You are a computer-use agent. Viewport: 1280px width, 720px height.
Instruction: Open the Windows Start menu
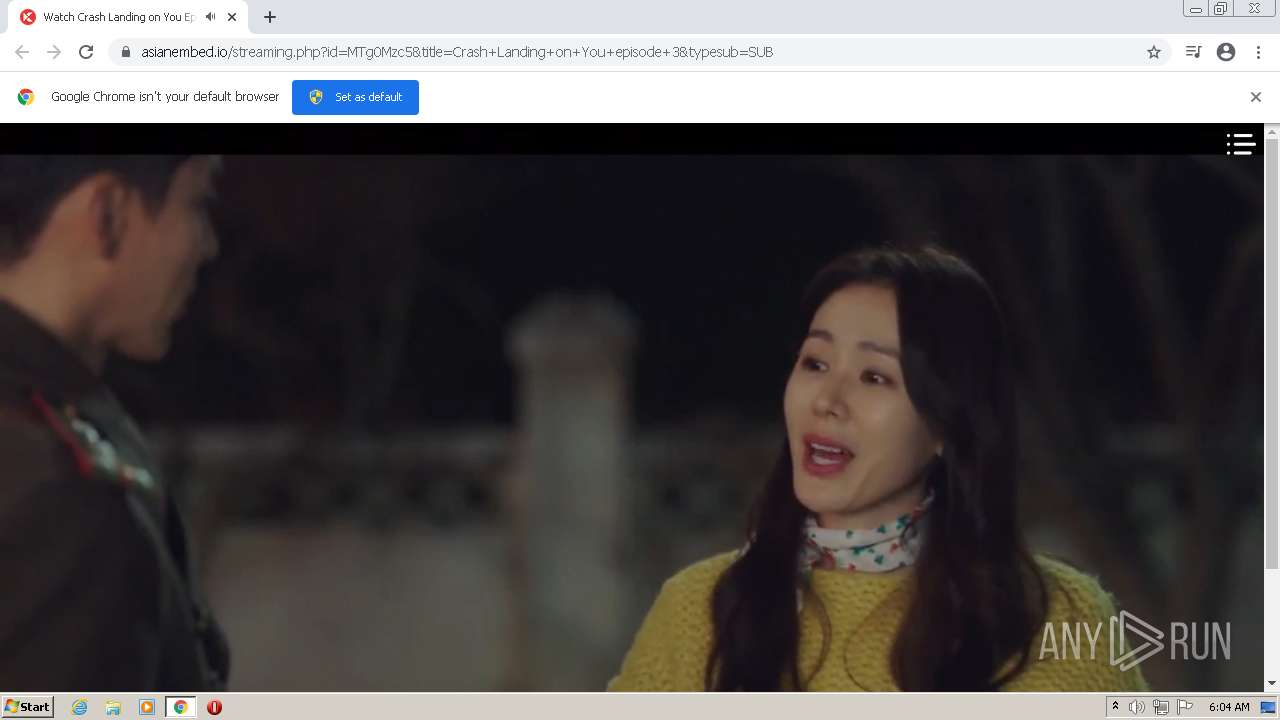coord(28,707)
